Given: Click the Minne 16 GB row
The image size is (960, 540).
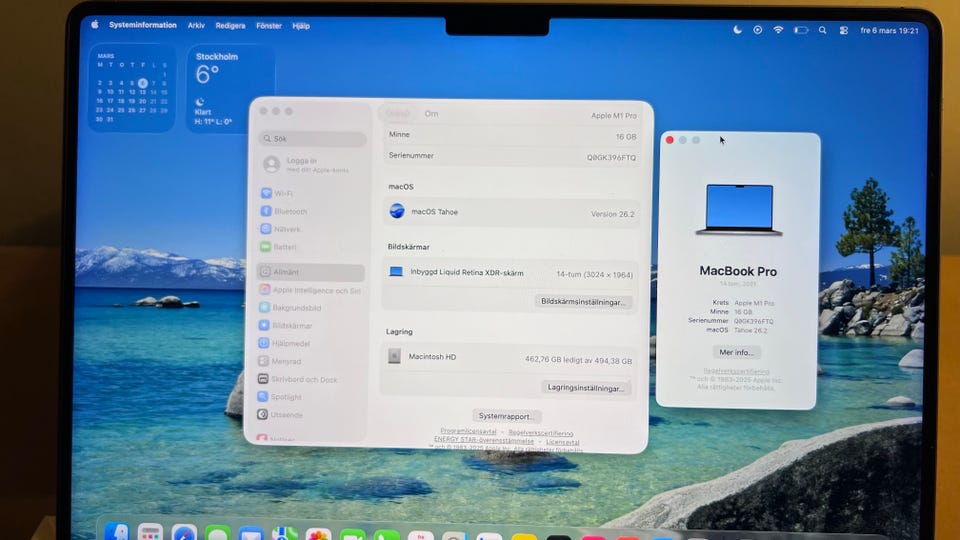Looking at the screenshot, I should click(512, 136).
